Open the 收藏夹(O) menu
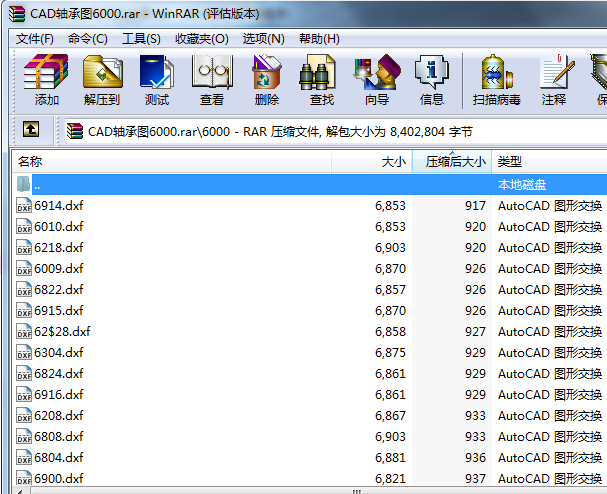607x494 pixels. point(202,39)
